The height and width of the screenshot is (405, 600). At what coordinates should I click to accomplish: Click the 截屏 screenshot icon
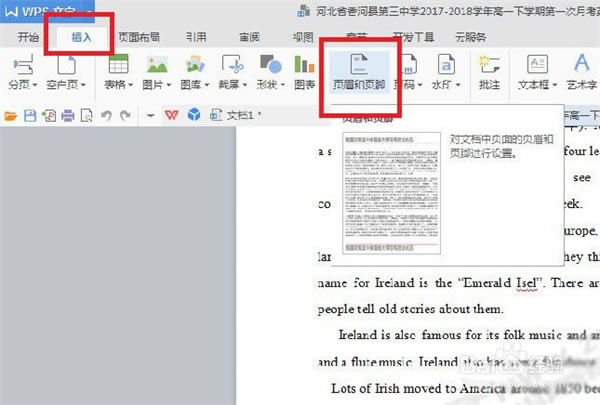[x=233, y=64]
